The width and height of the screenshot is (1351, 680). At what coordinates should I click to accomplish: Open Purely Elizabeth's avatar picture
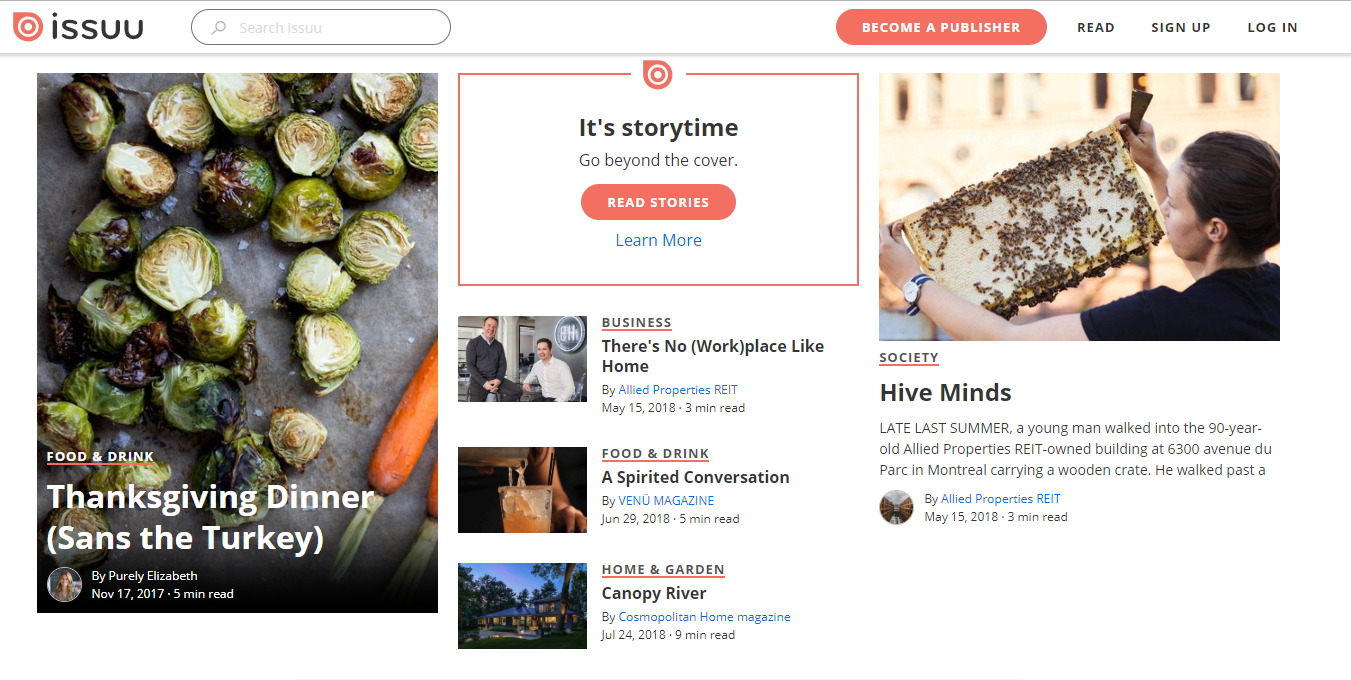tap(64, 584)
